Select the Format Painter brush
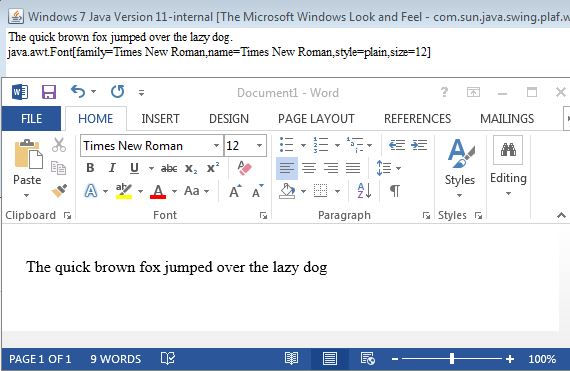 tap(59, 190)
